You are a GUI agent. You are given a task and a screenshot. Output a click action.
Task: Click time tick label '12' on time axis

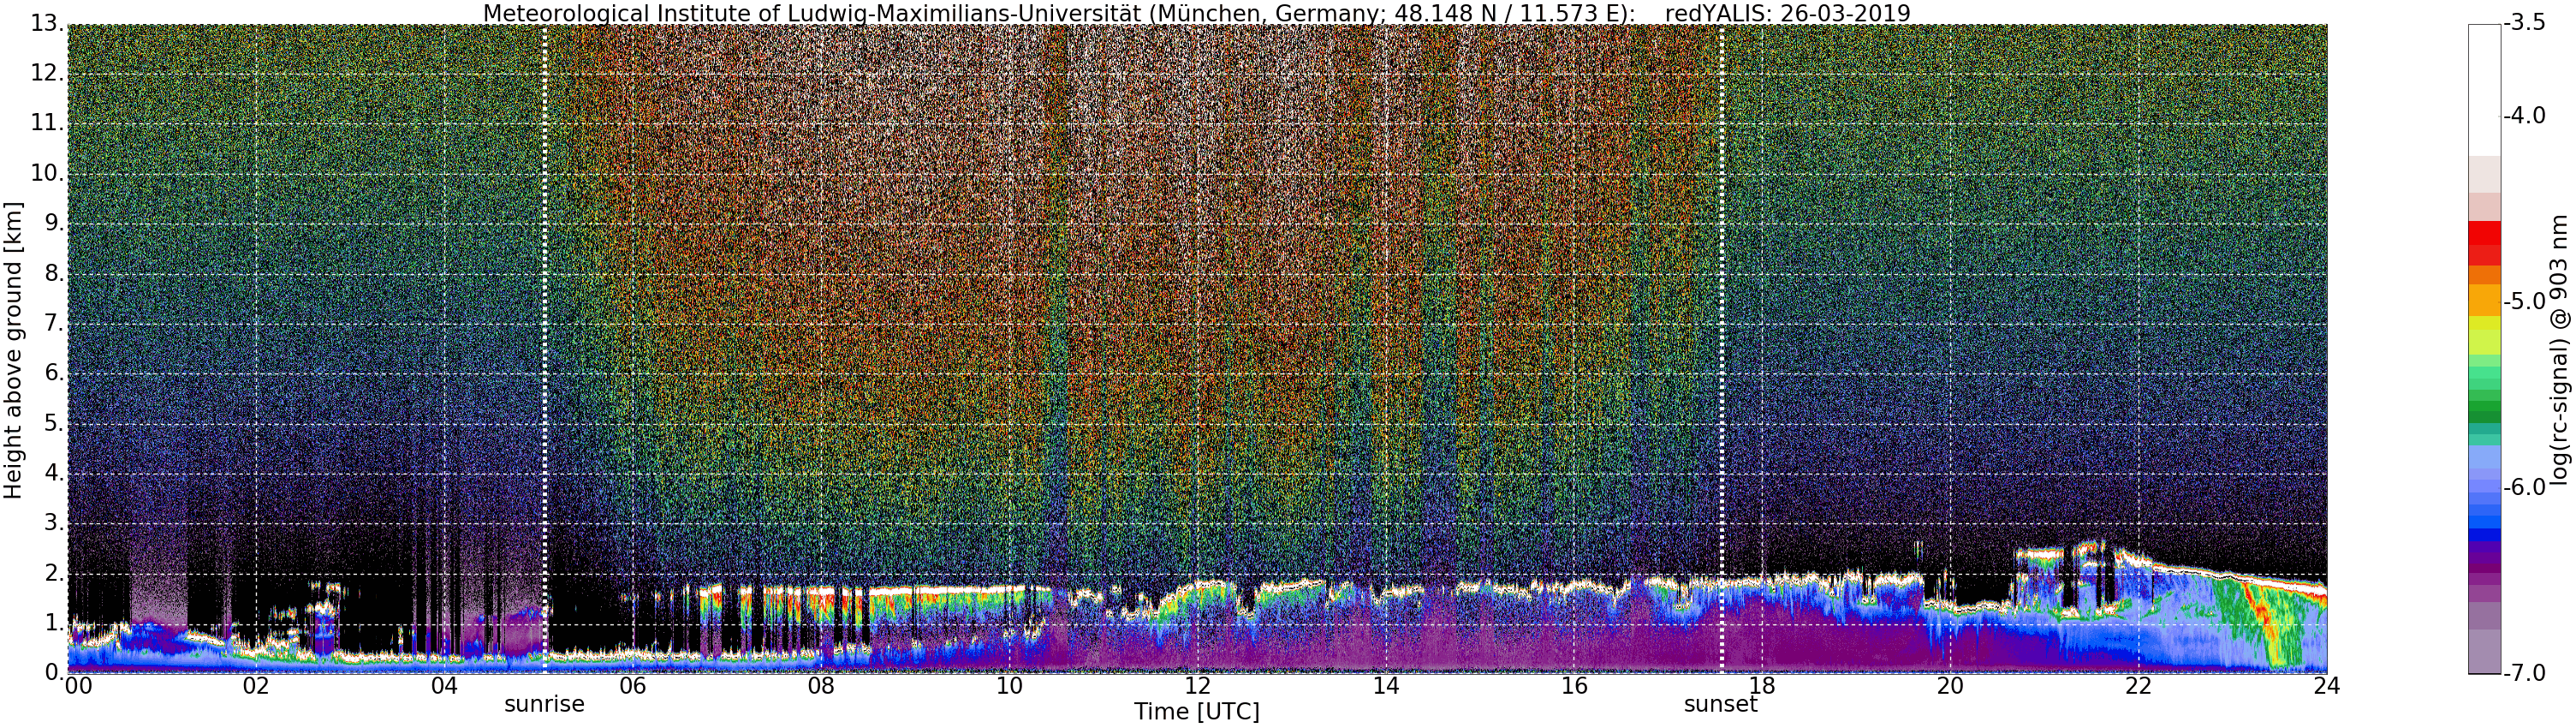1197,686
